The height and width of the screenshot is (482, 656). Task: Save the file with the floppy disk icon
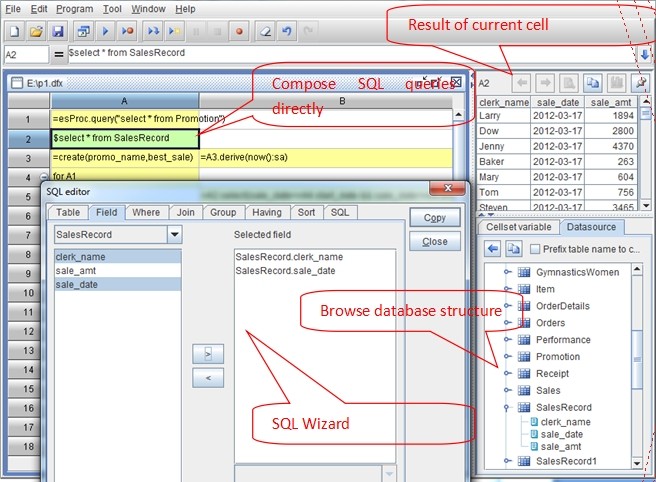click(58, 31)
